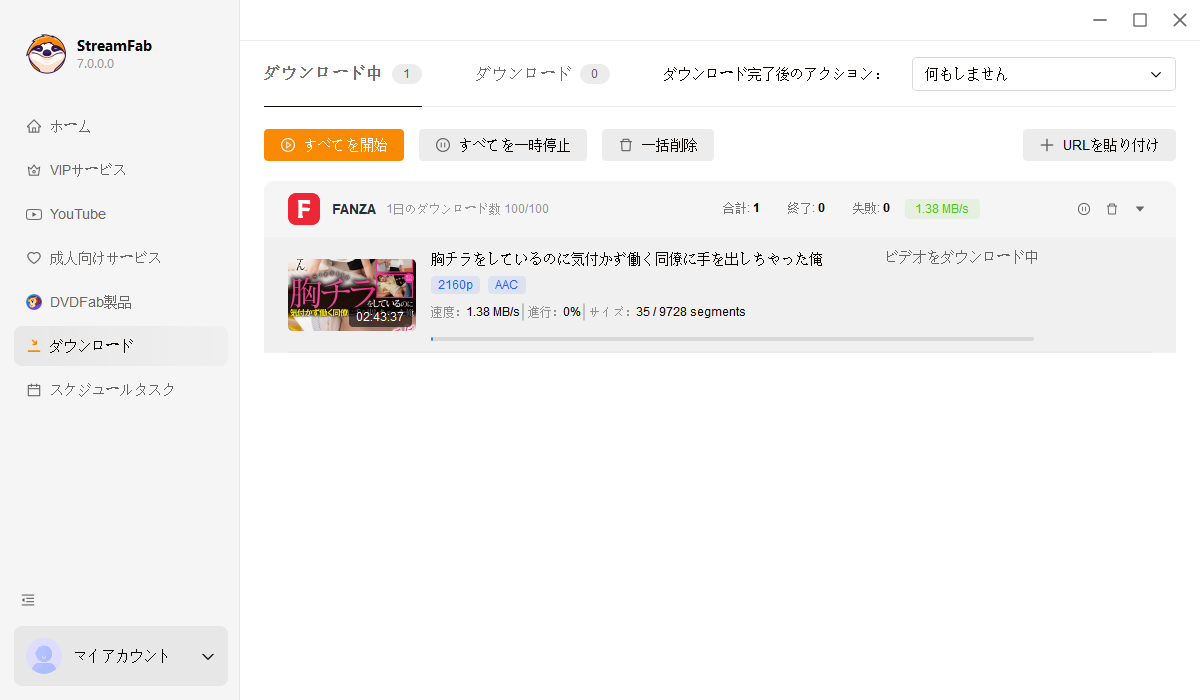1200x700 pixels.
Task: Toggle pause on all downloads via すべてを一時停止
Action: tap(502, 145)
